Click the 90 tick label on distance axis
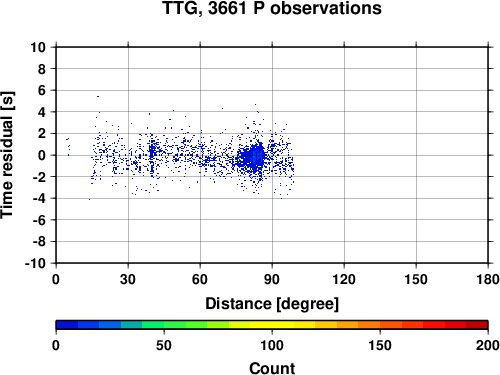 [272, 279]
